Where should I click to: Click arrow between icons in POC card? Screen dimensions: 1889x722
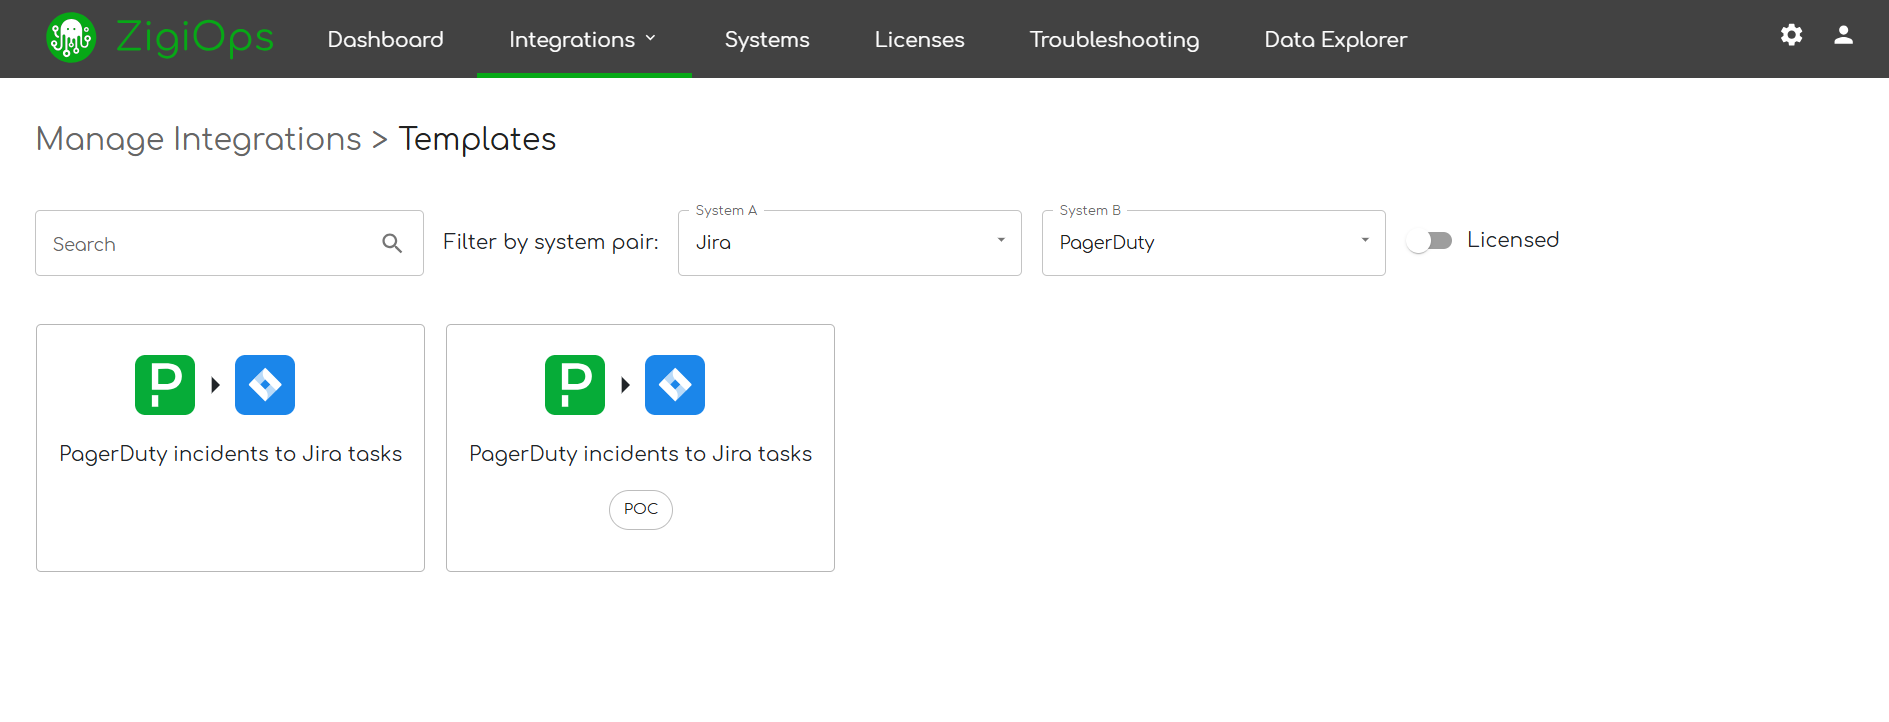[625, 385]
